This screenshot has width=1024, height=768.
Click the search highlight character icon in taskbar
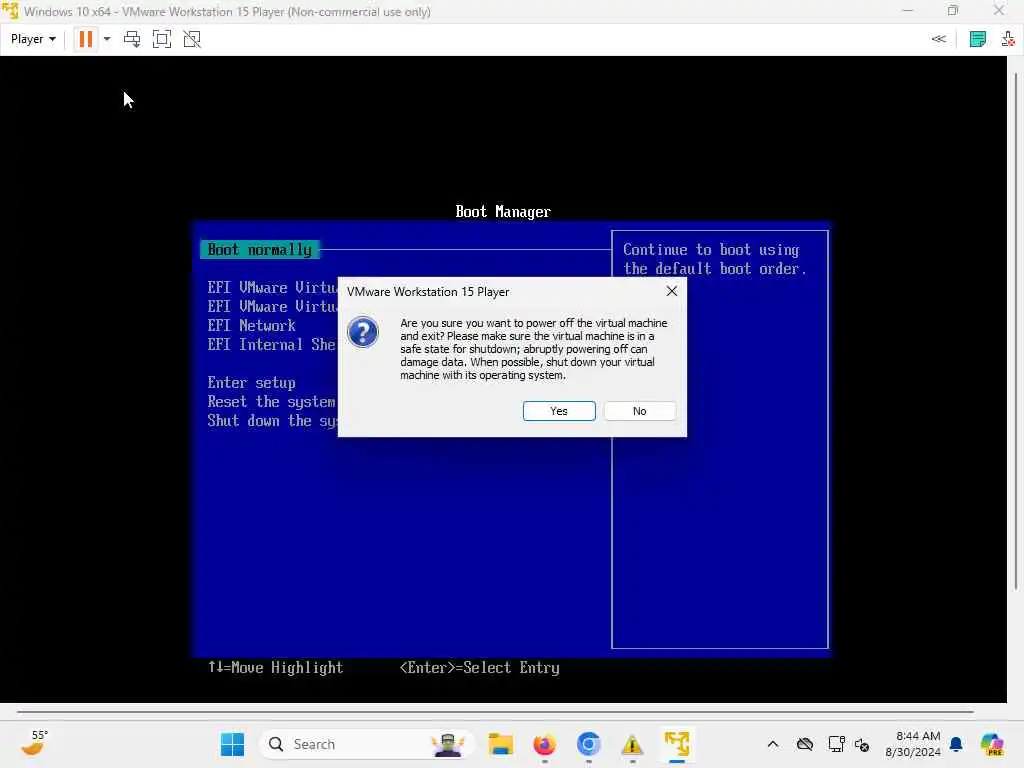click(x=448, y=744)
